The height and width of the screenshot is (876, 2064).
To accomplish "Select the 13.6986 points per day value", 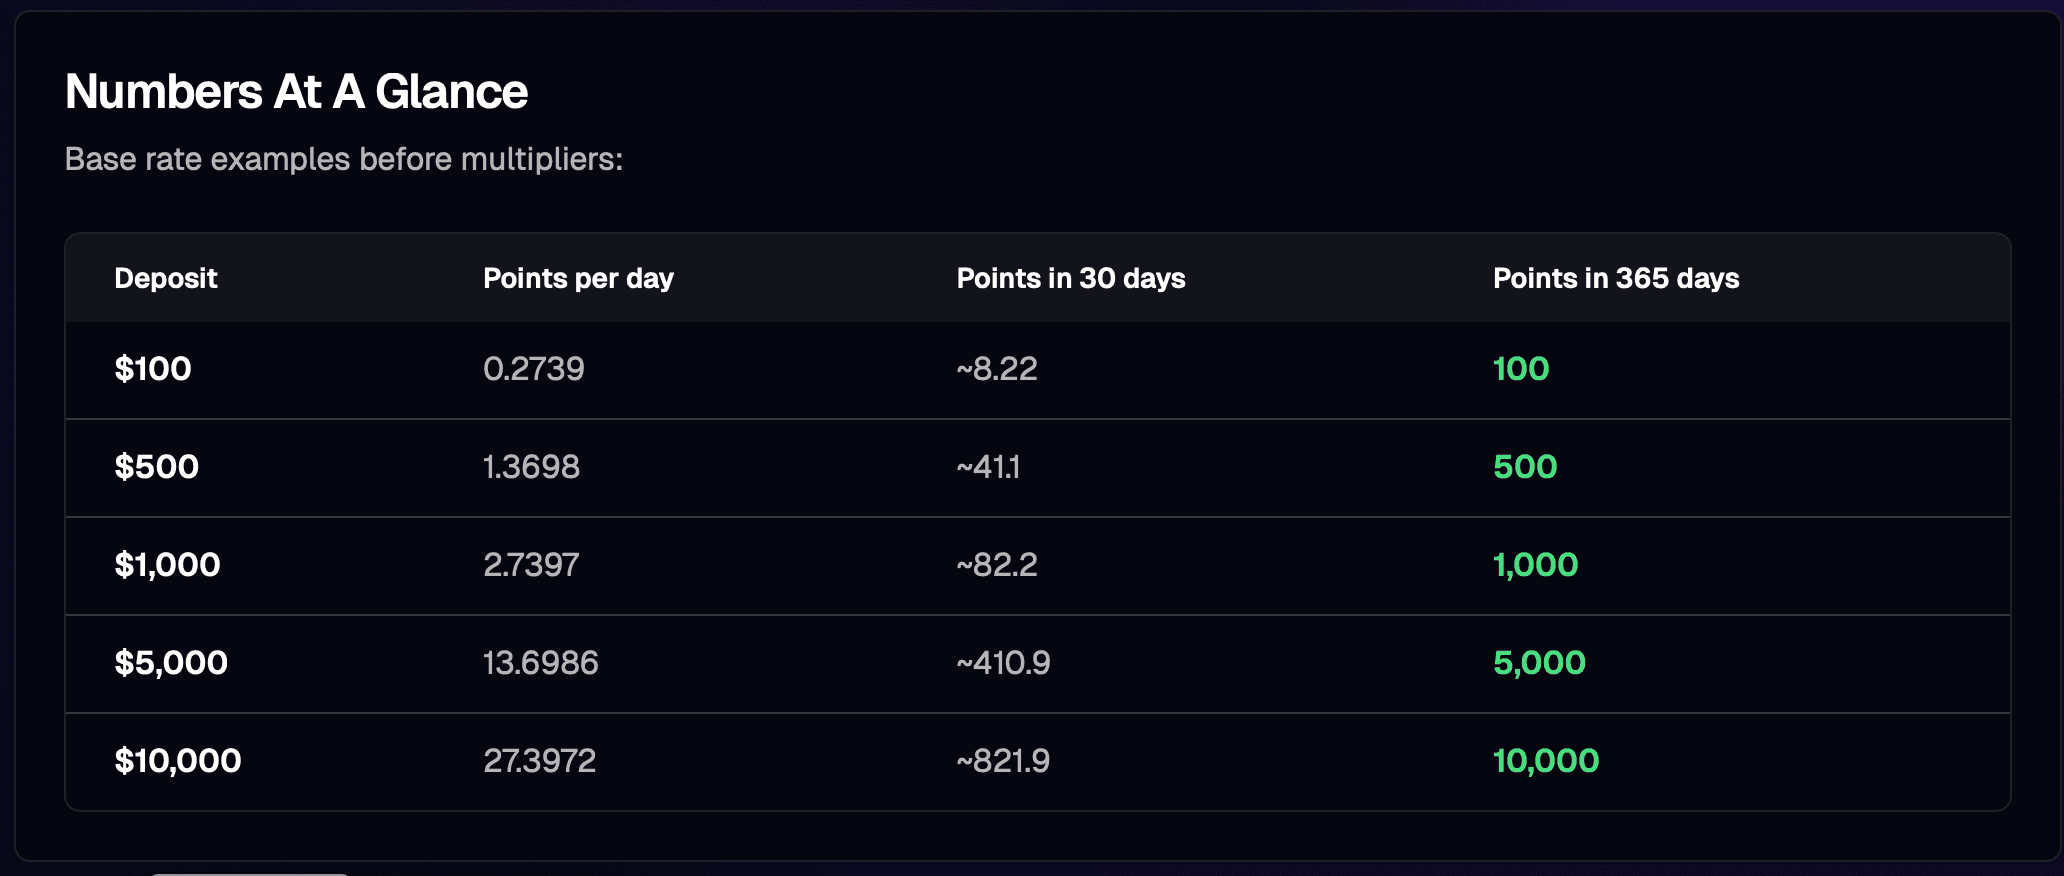I will (540, 663).
